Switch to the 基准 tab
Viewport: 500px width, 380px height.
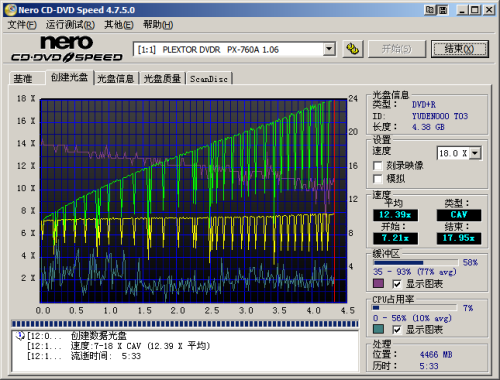point(27,79)
